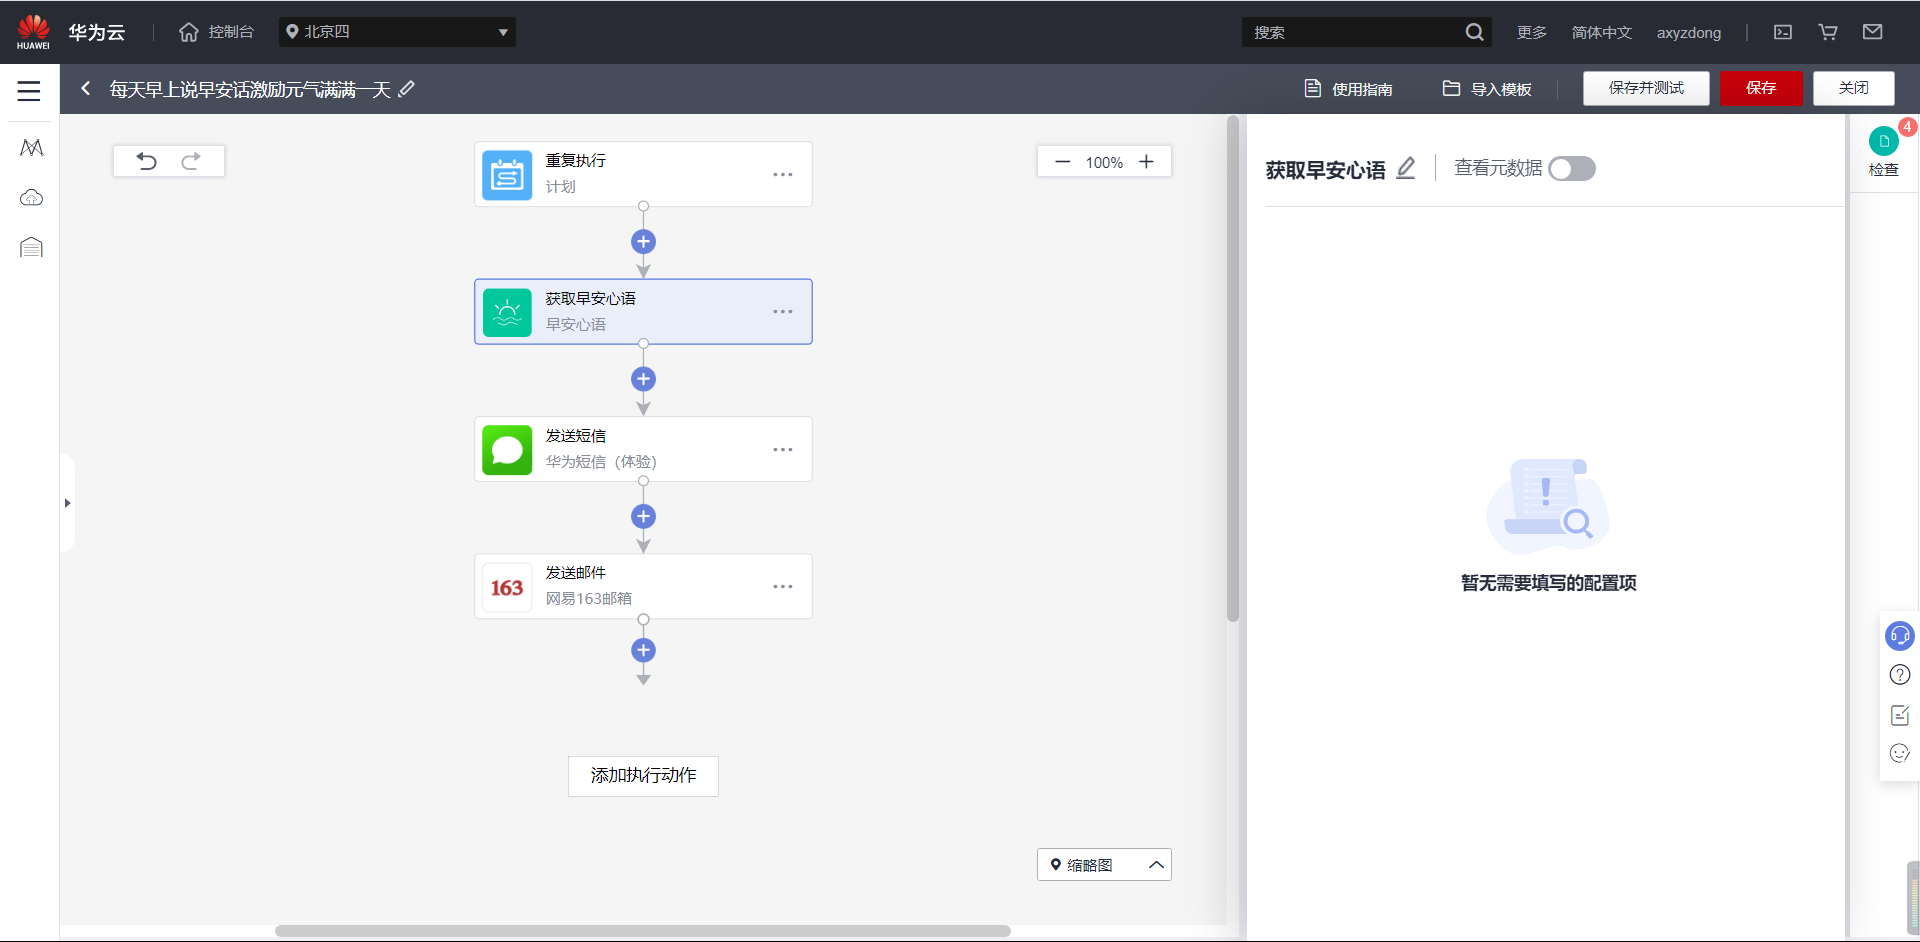1920x942 pixels.
Task: Add a step after 重复执行 node
Action: pos(643,241)
